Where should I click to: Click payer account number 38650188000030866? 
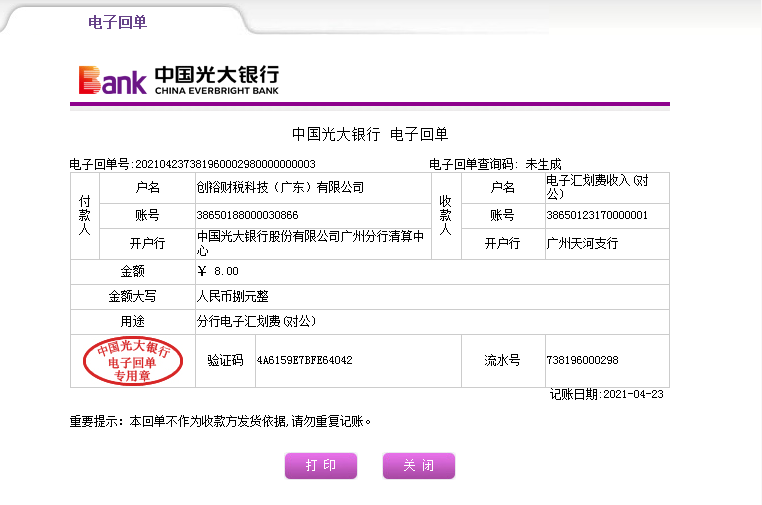[x=247, y=215]
